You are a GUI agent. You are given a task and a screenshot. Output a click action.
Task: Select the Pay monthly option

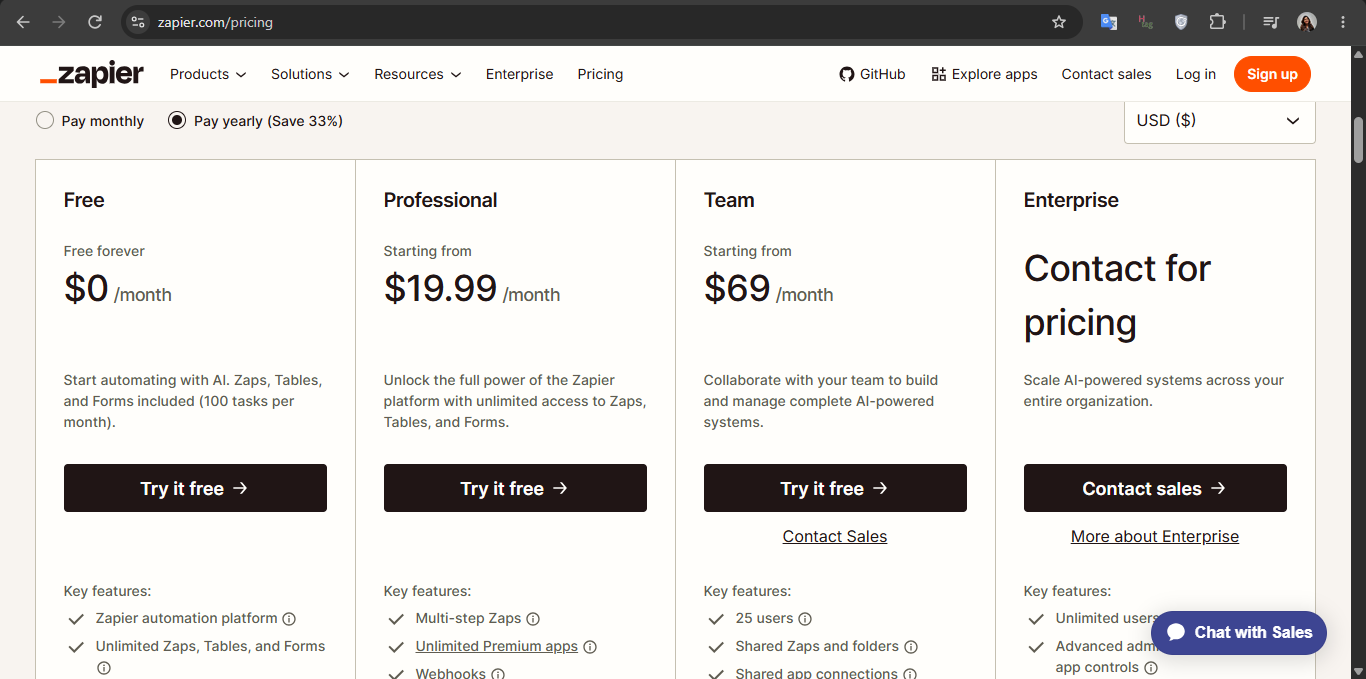pos(90,121)
